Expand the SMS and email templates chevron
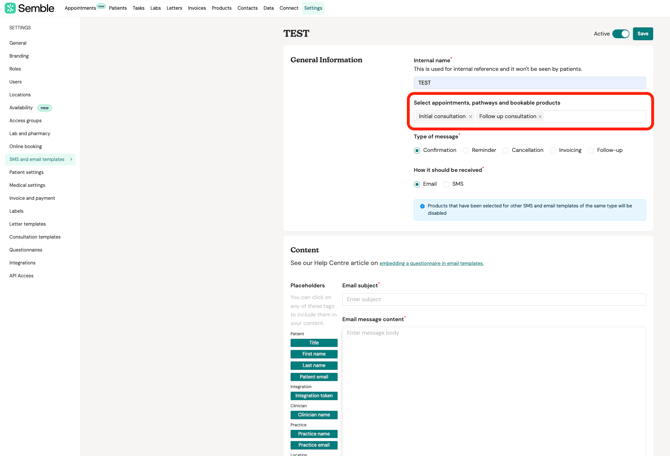This screenshot has height=456, width=670. pos(71,159)
